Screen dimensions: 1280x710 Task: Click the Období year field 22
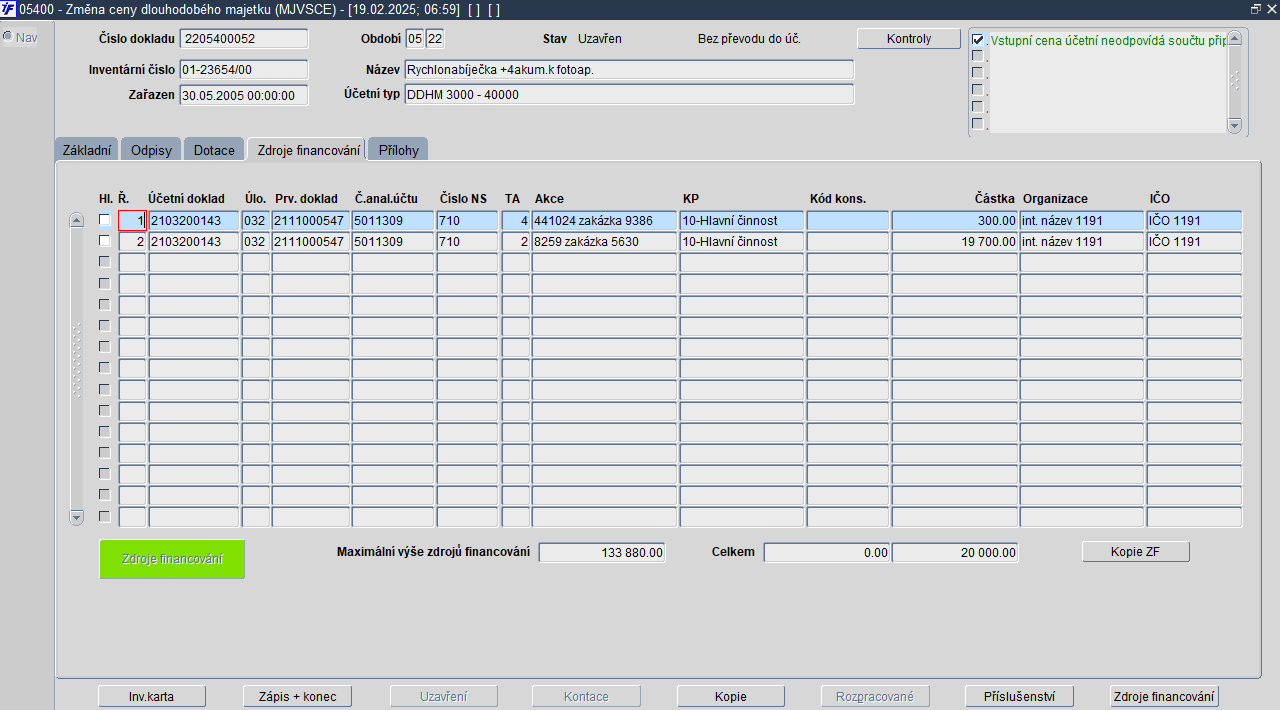click(434, 39)
